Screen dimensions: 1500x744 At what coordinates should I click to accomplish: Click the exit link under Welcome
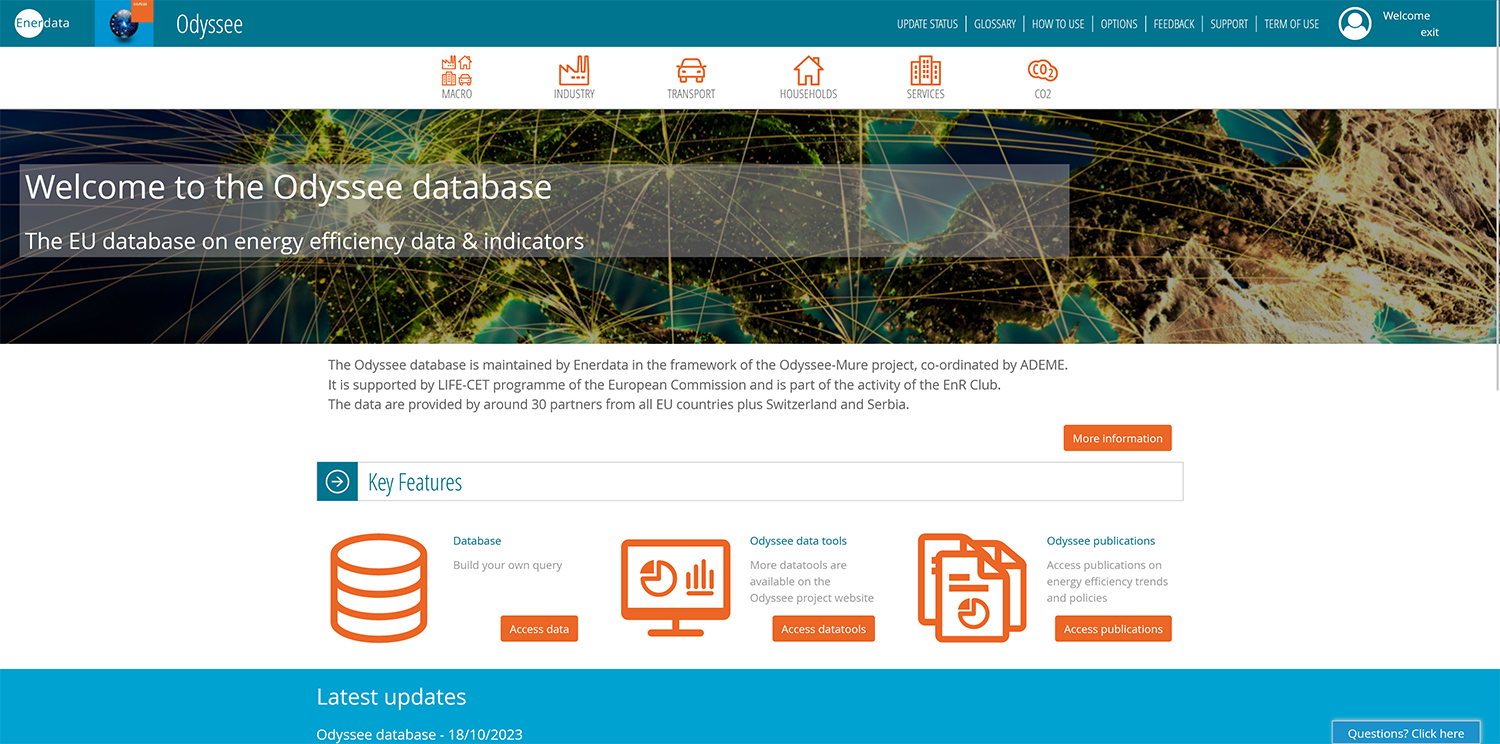click(x=1429, y=33)
